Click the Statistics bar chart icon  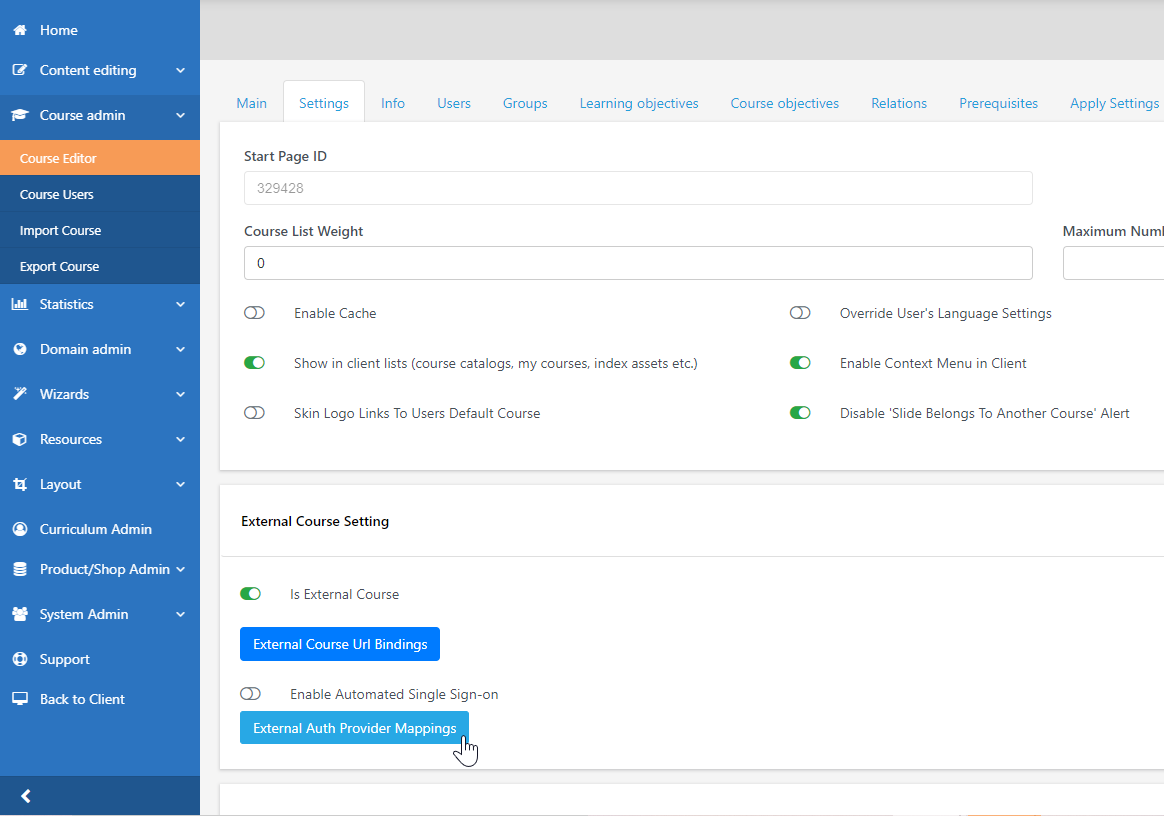click(20, 304)
